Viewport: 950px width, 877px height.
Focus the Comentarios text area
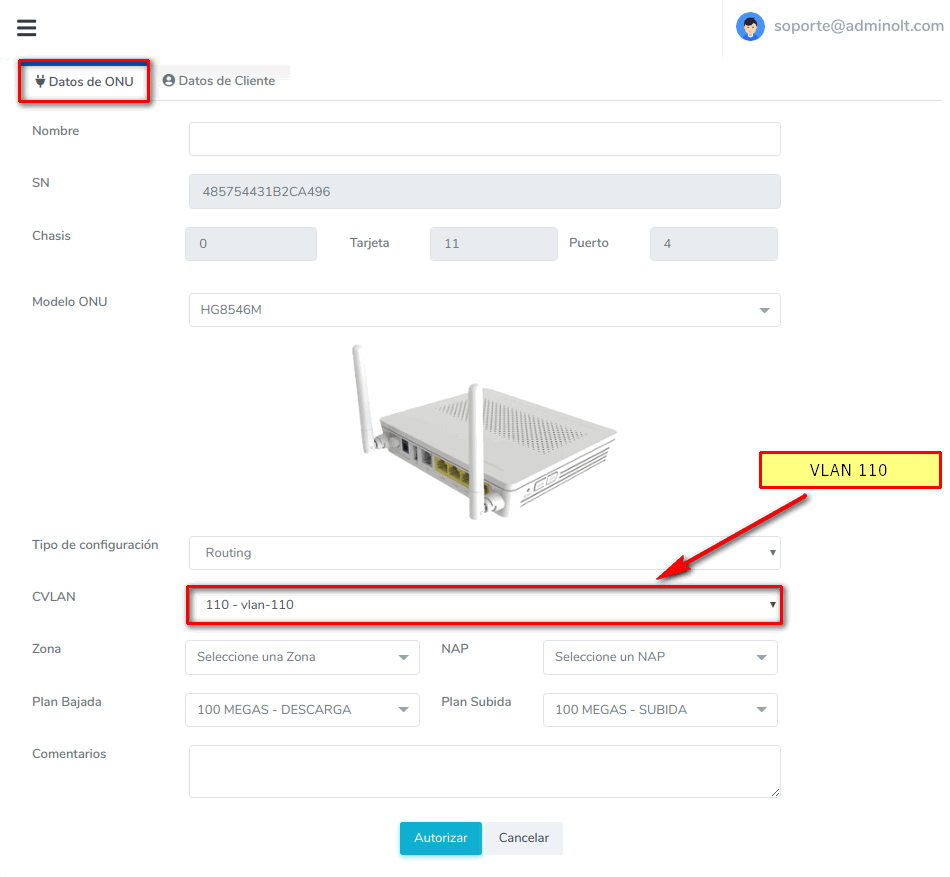[x=484, y=772]
